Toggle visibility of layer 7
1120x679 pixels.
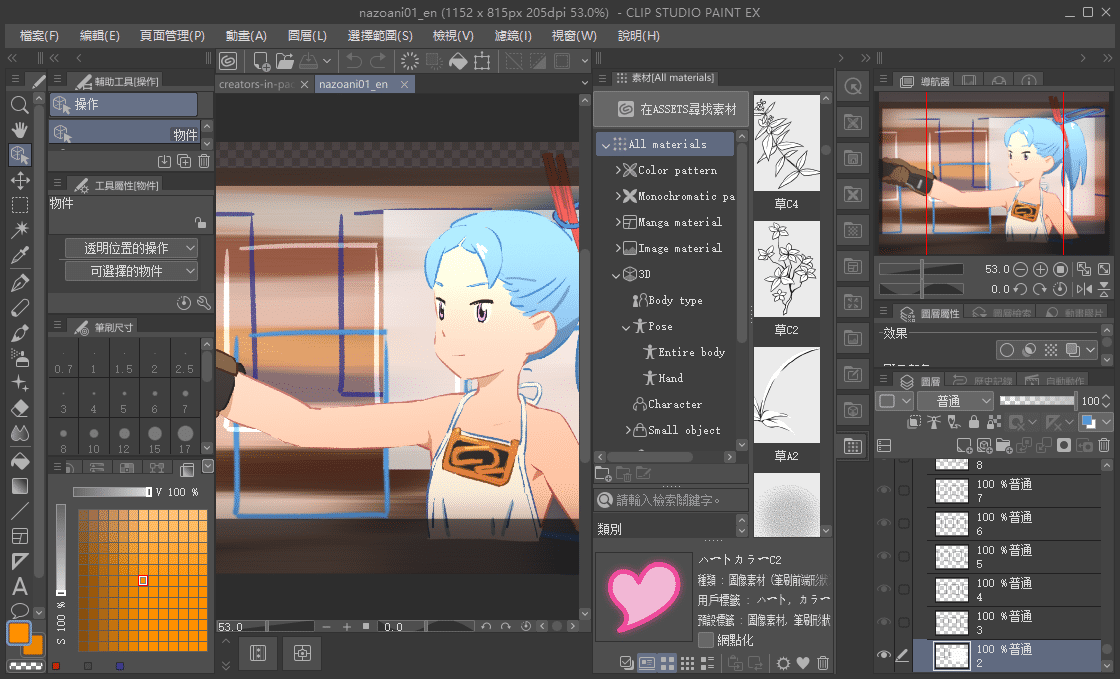[x=884, y=490]
